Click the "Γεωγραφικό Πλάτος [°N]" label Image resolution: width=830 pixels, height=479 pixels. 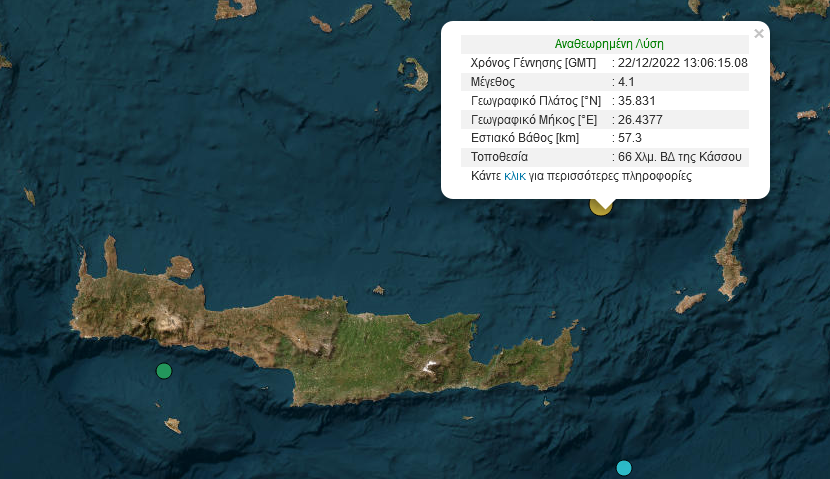536,101
